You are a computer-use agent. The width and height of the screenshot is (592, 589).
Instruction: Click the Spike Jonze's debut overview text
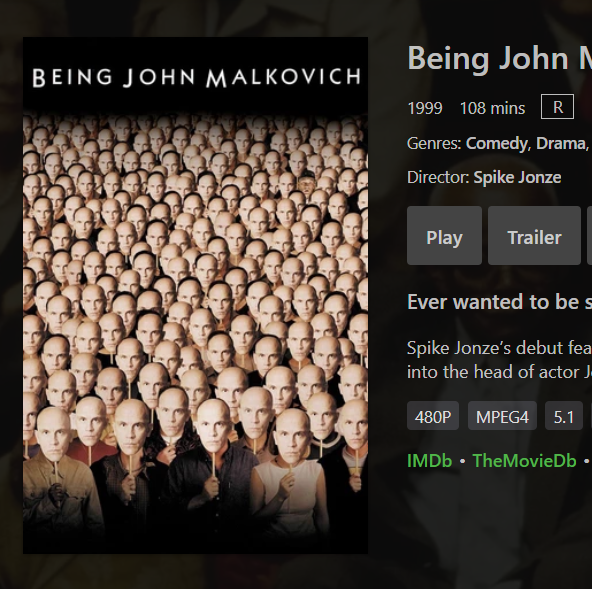pos(500,360)
